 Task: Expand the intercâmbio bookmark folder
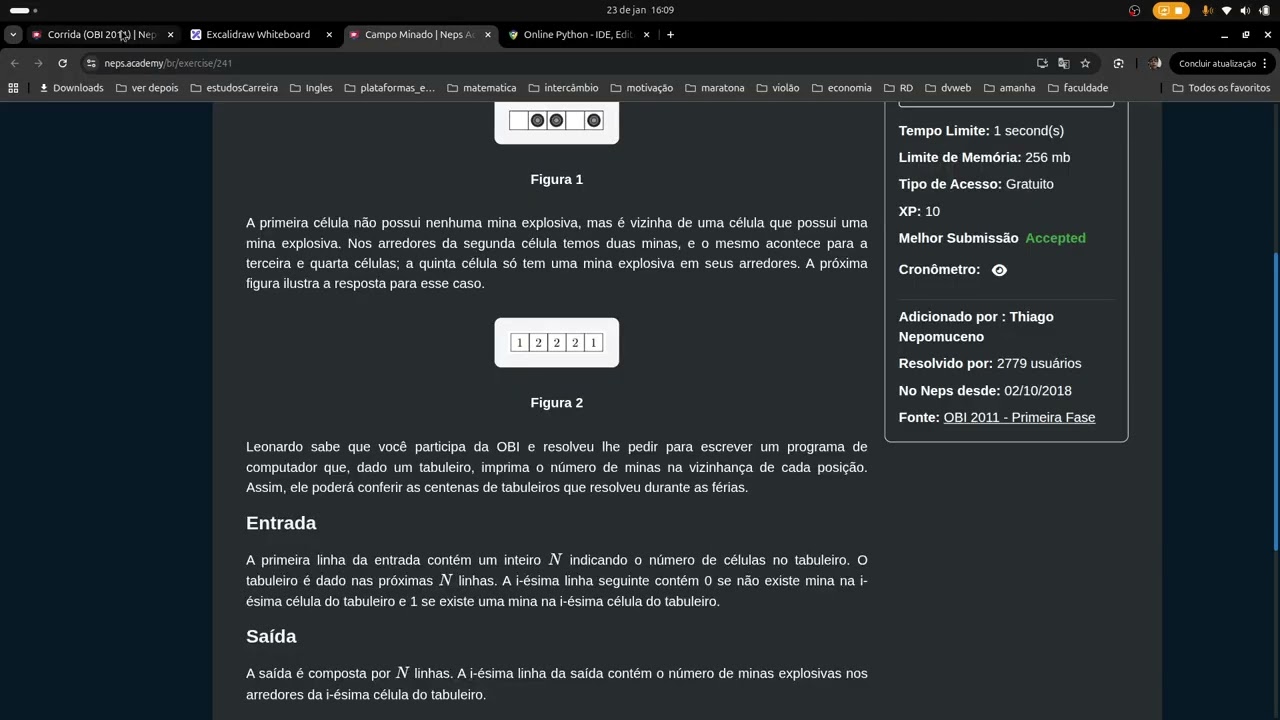tap(563, 88)
